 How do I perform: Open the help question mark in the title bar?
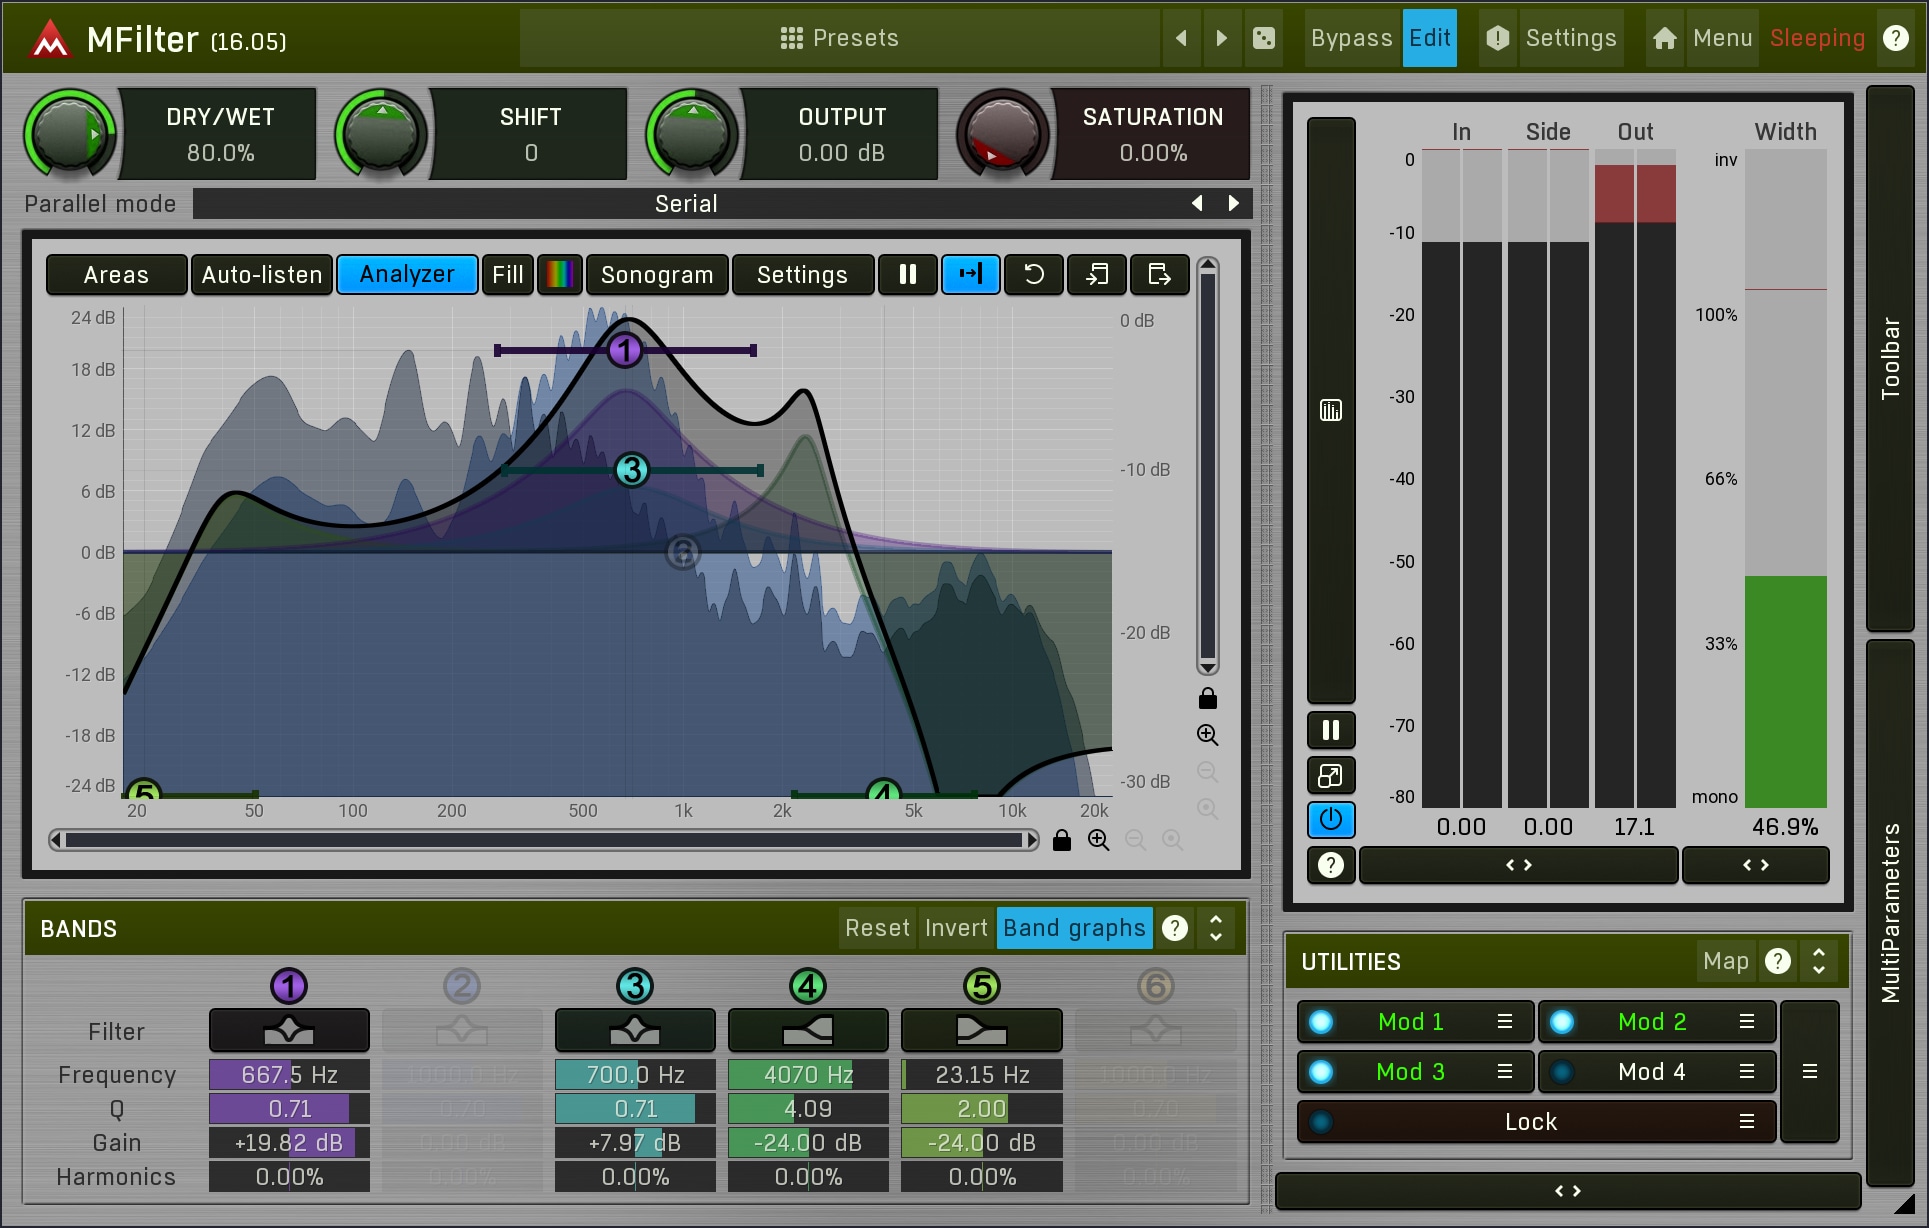coord(1895,38)
